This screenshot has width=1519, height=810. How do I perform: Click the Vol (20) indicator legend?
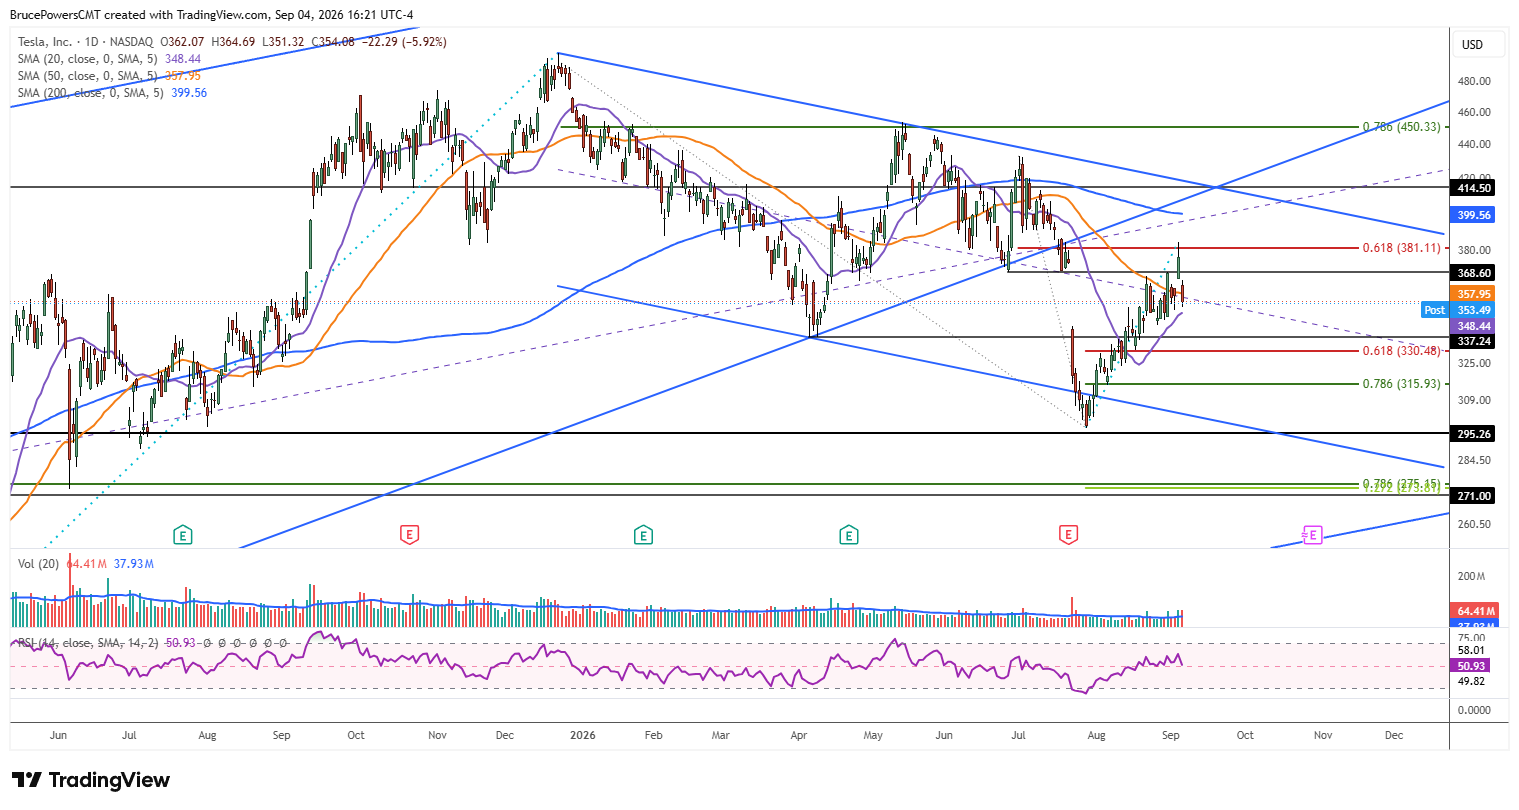click(x=86, y=564)
